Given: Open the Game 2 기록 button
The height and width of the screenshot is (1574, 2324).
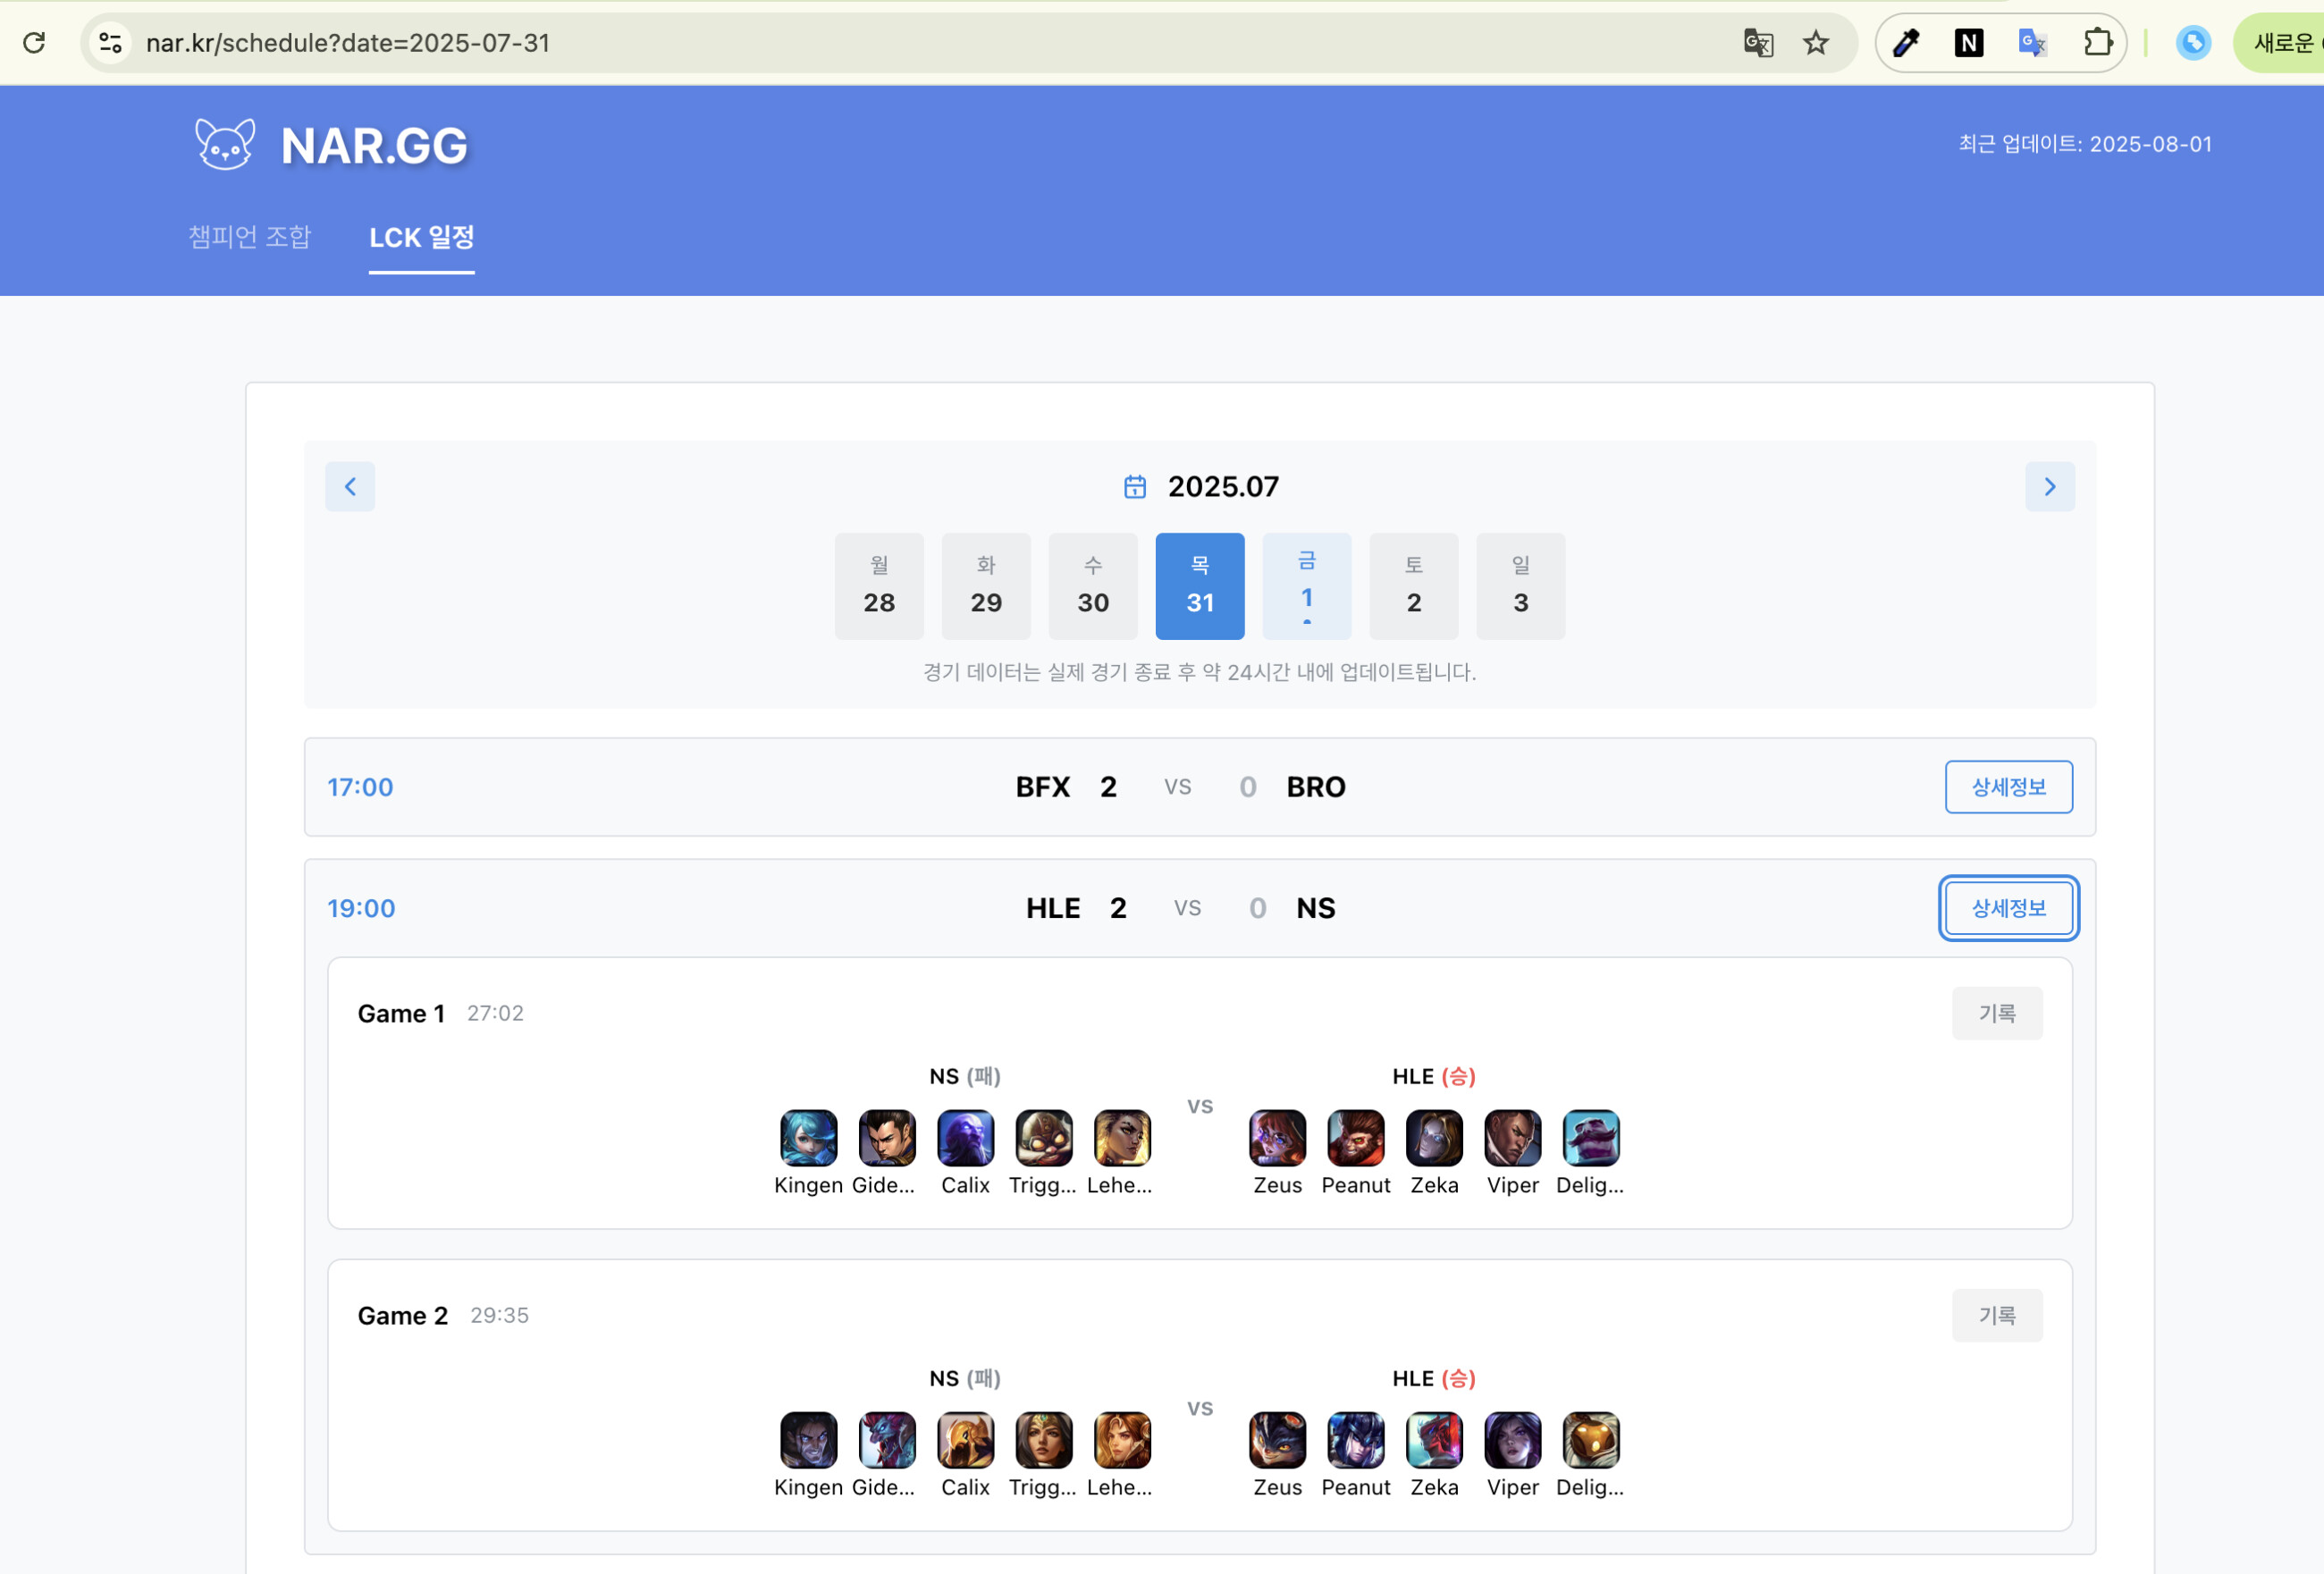Looking at the screenshot, I should (x=1996, y=1315).
